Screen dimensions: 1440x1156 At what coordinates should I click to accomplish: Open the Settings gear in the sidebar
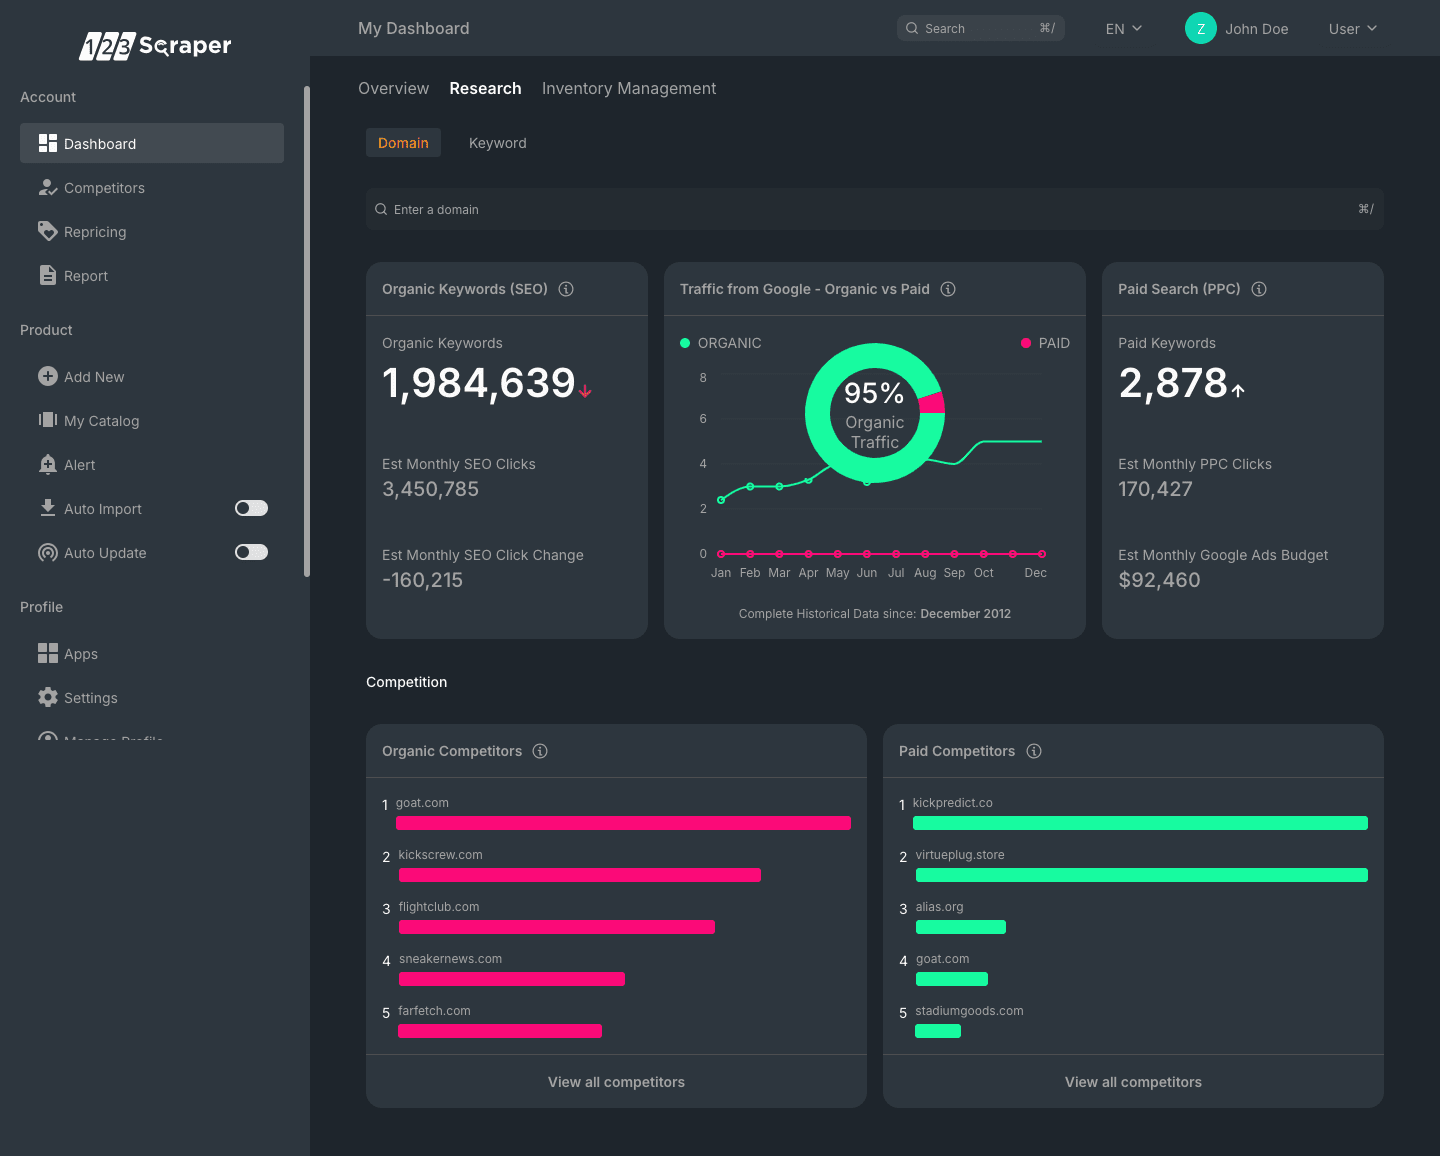click(48, 697)
